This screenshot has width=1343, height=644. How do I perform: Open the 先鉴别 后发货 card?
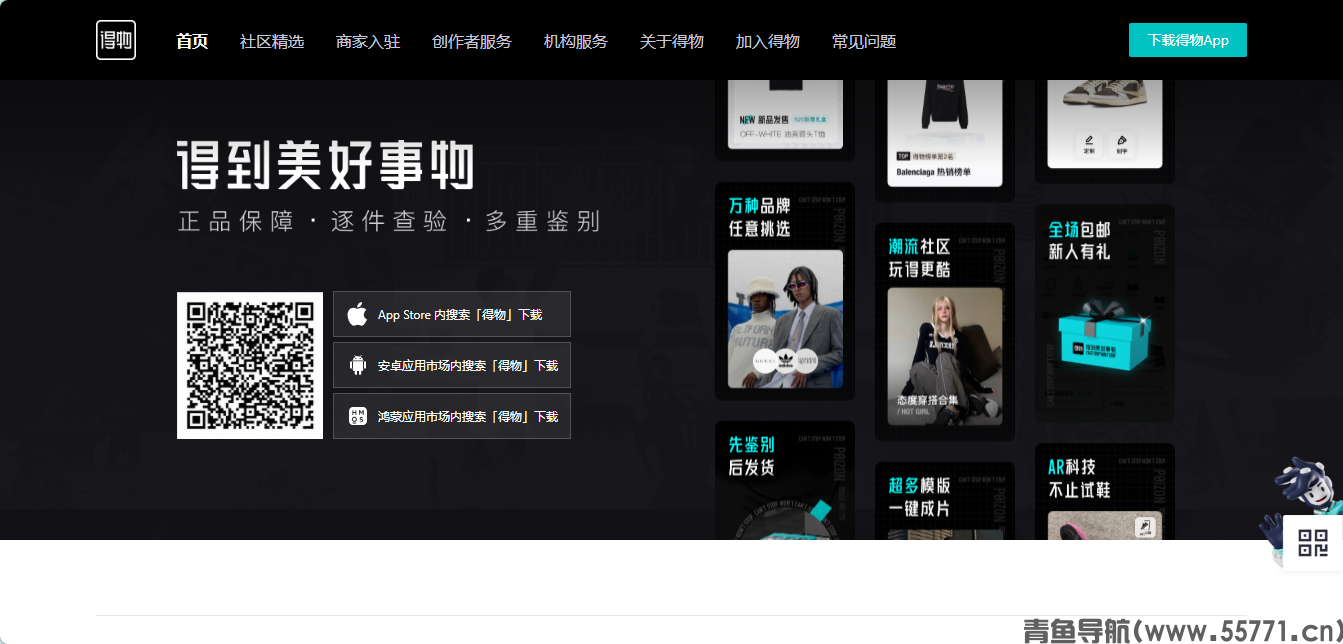click(785, 481)
